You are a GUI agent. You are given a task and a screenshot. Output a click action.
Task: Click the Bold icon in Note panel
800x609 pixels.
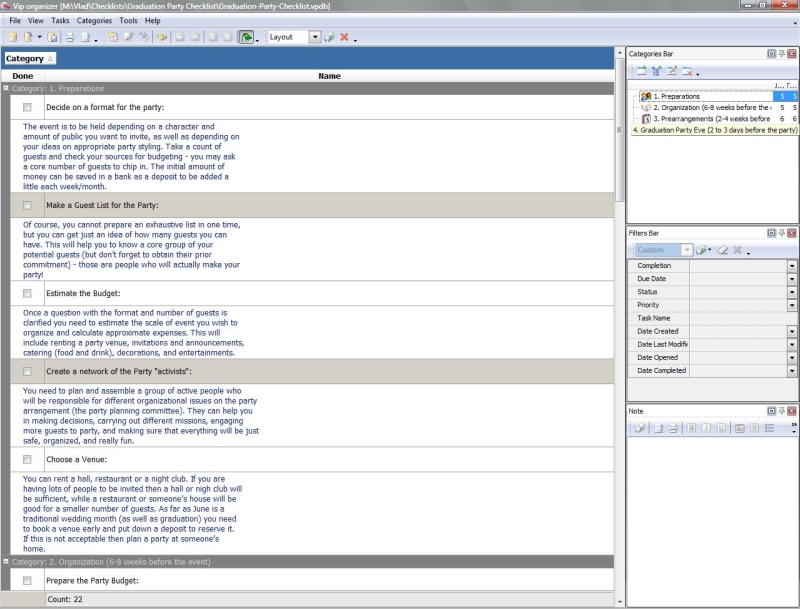690,428
